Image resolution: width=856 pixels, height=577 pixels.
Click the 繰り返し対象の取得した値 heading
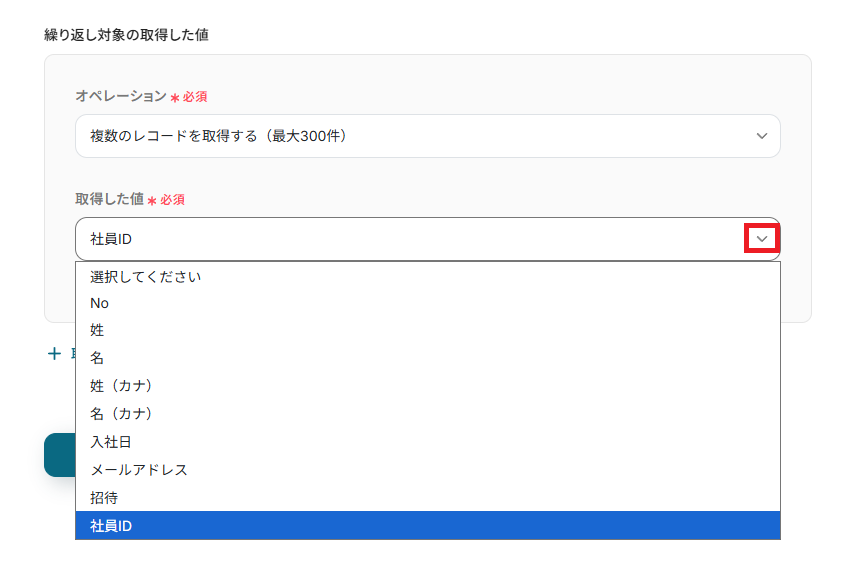click(126, 35)
